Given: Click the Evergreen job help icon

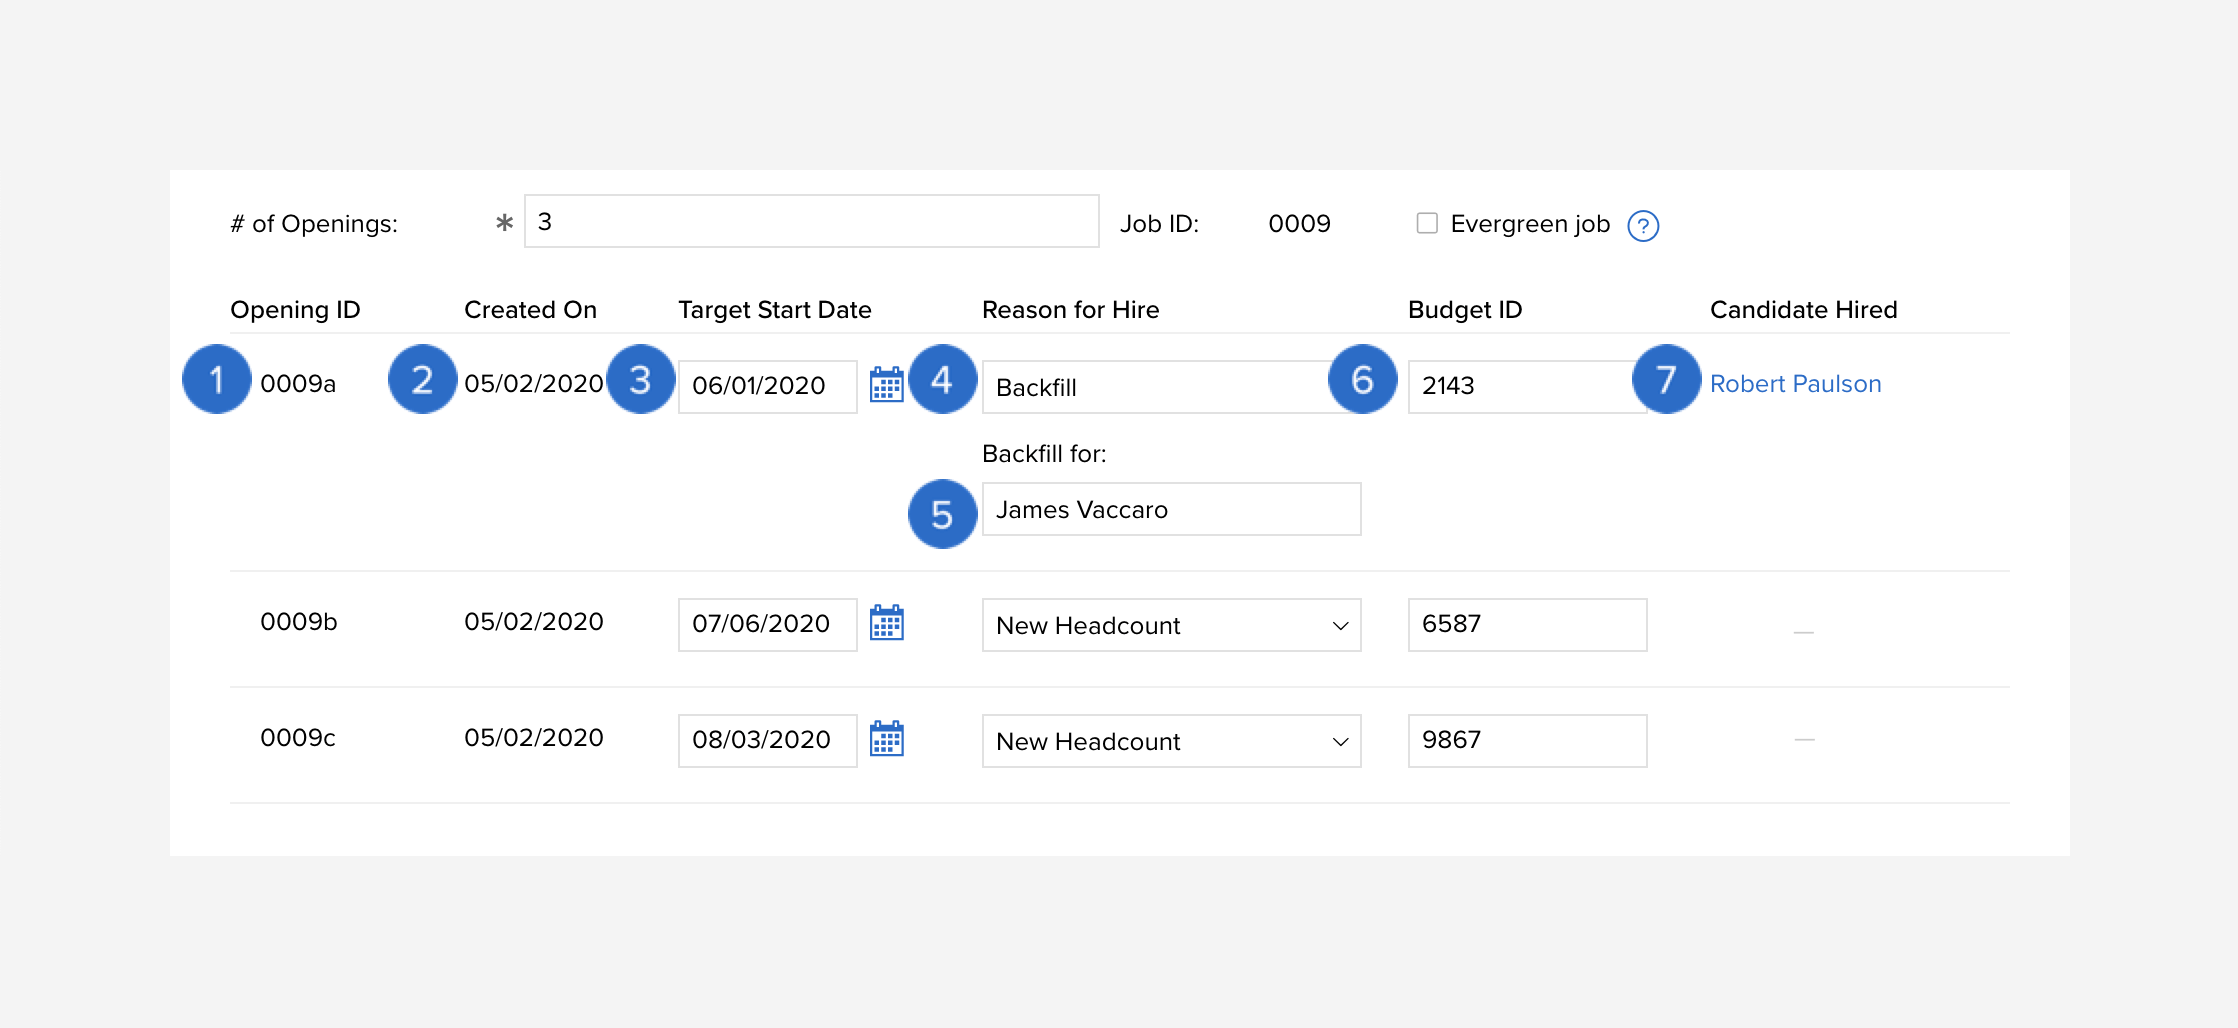Looking at the screenshot, I should coord(1643,226).
